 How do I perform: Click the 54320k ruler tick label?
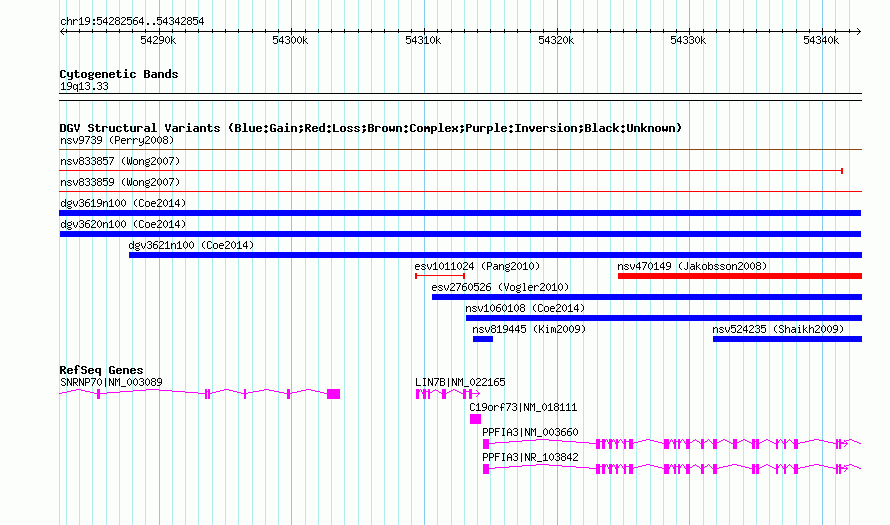pyautogui.click(x=556, y=40)
